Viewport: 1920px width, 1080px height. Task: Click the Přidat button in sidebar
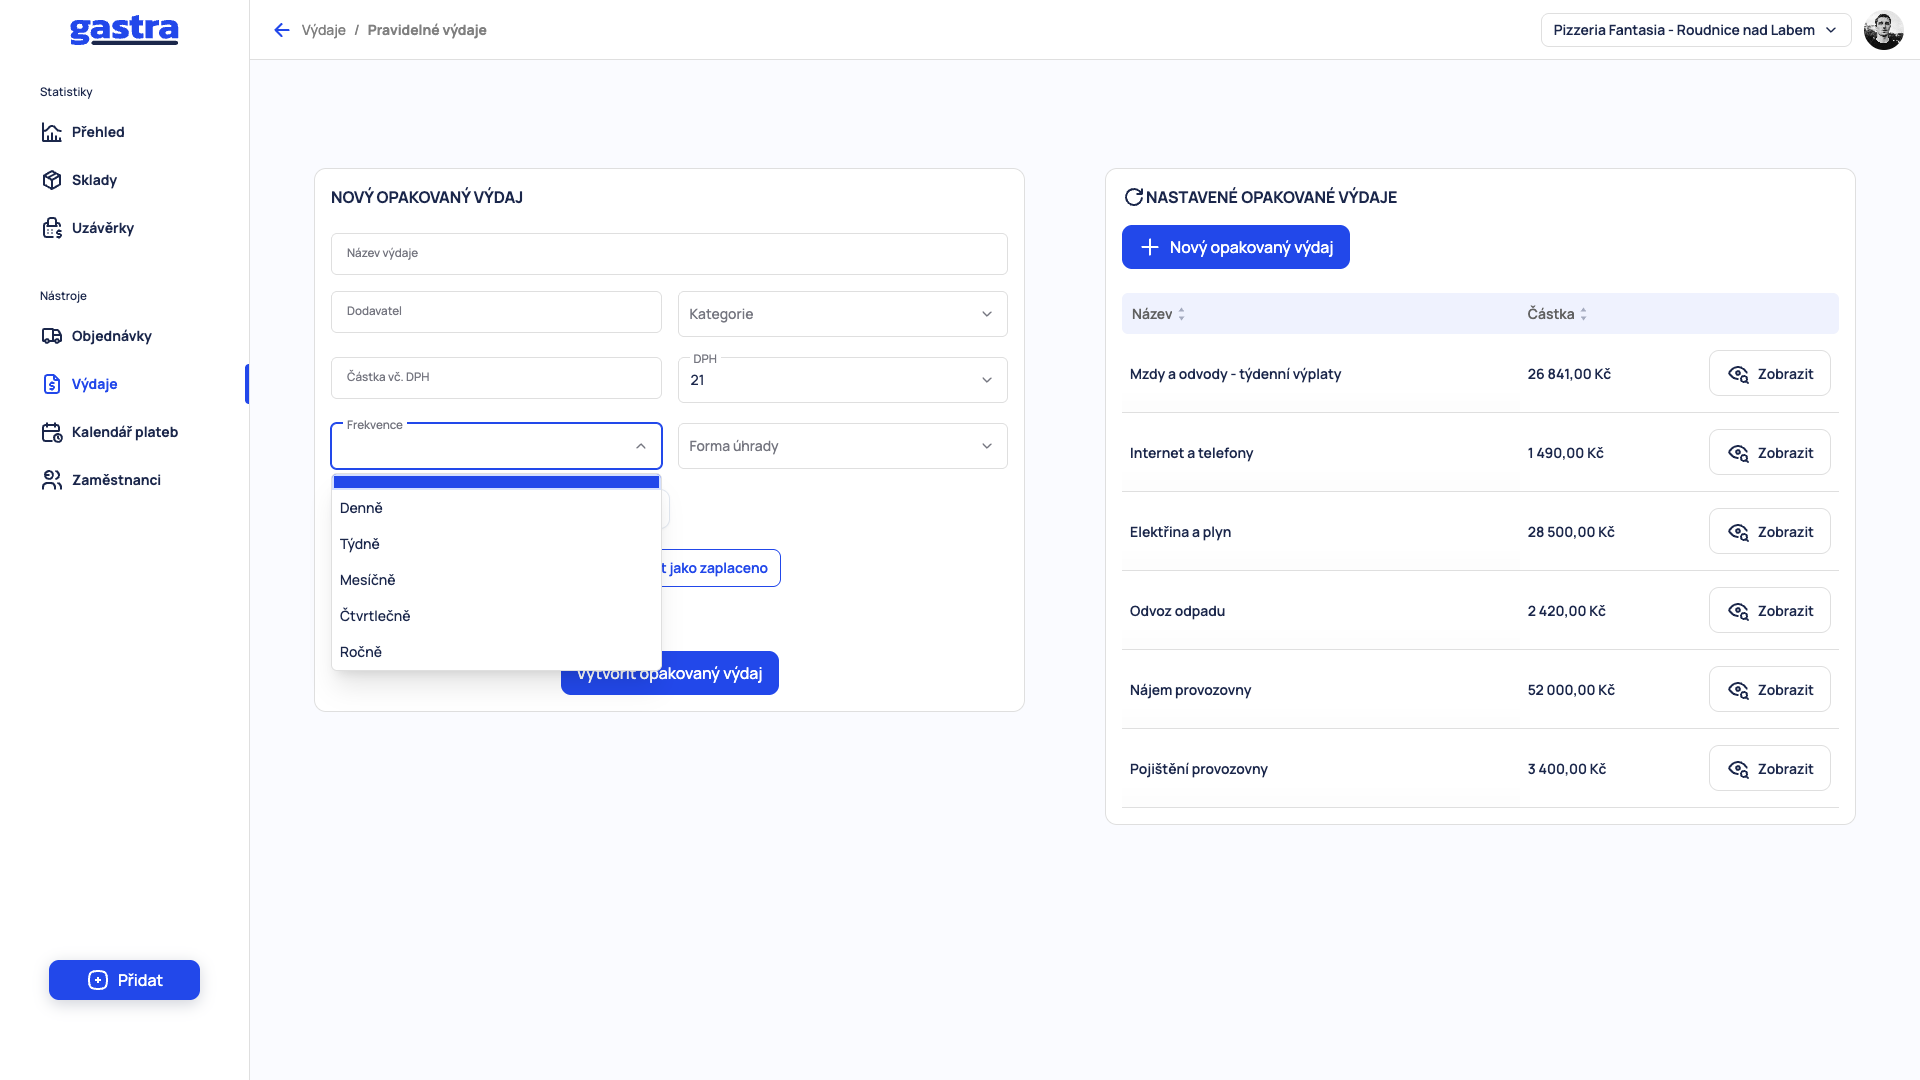[x=124, y=980]
